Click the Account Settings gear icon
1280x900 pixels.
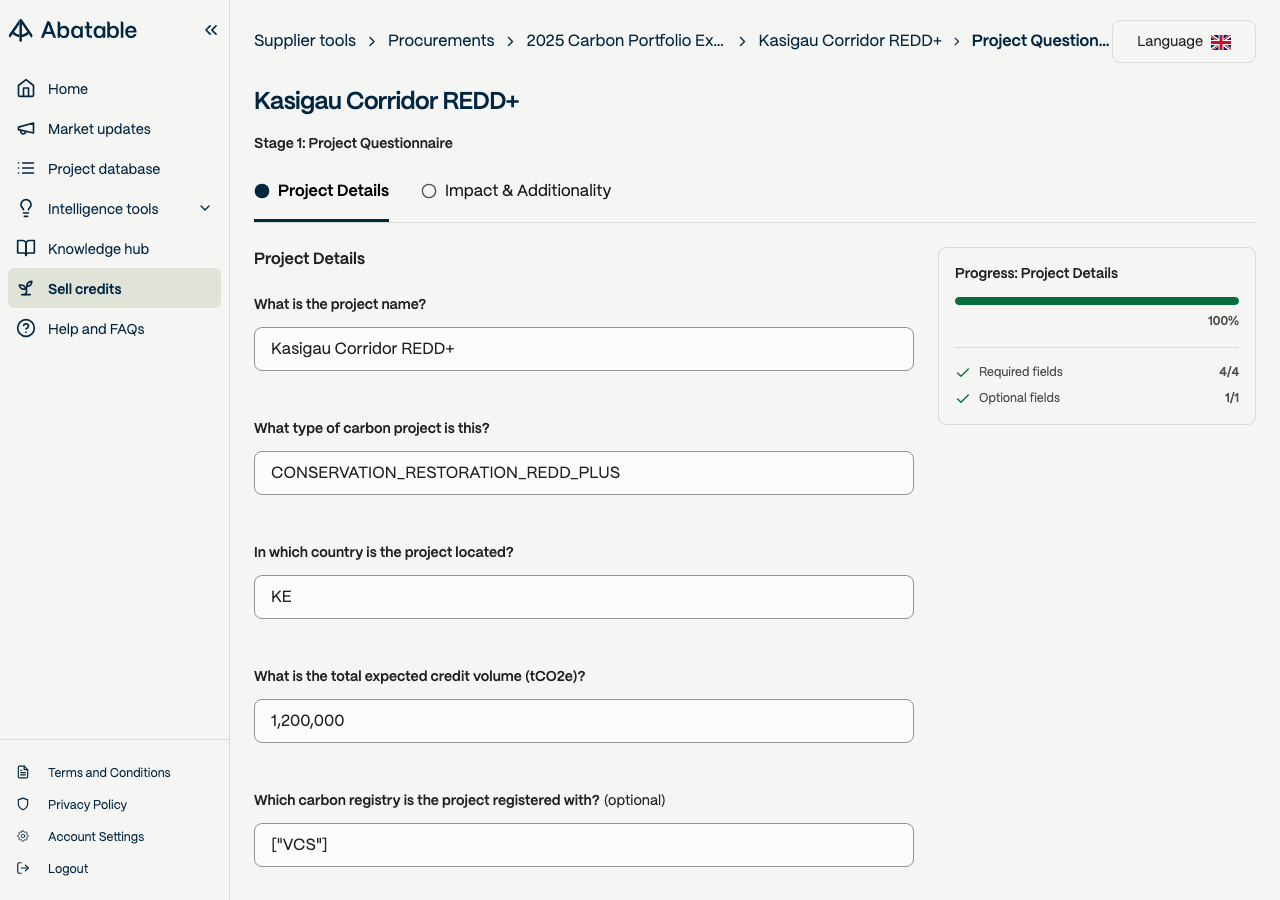(23, 837)
